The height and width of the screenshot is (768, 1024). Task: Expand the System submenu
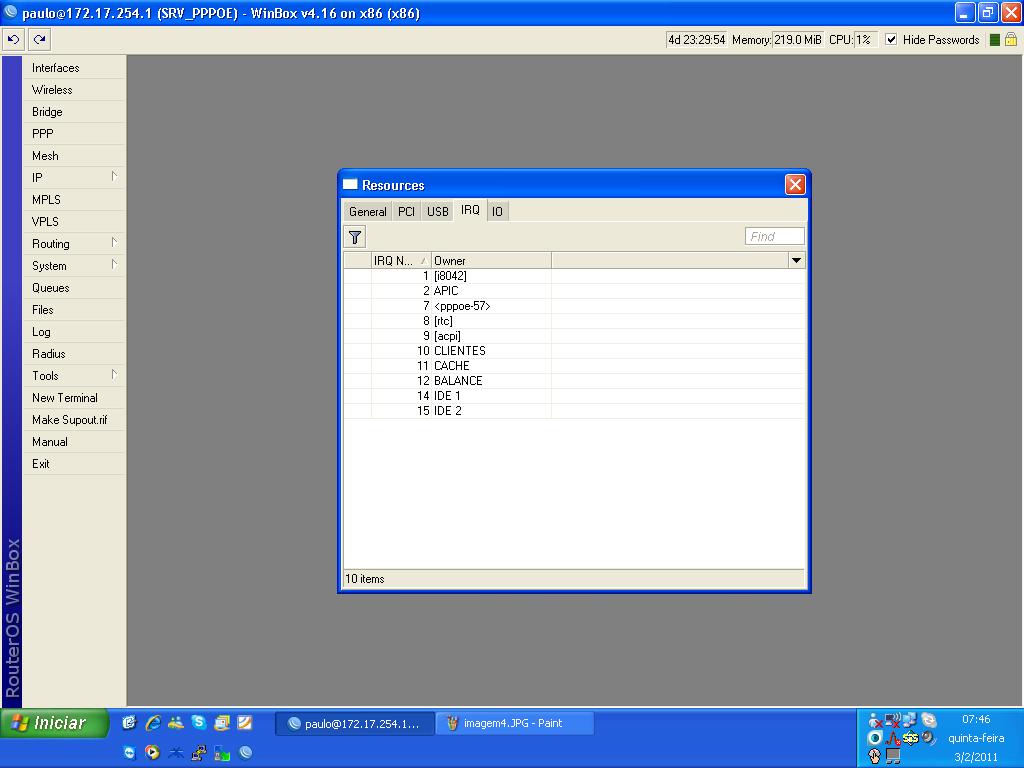click(114, 264)
